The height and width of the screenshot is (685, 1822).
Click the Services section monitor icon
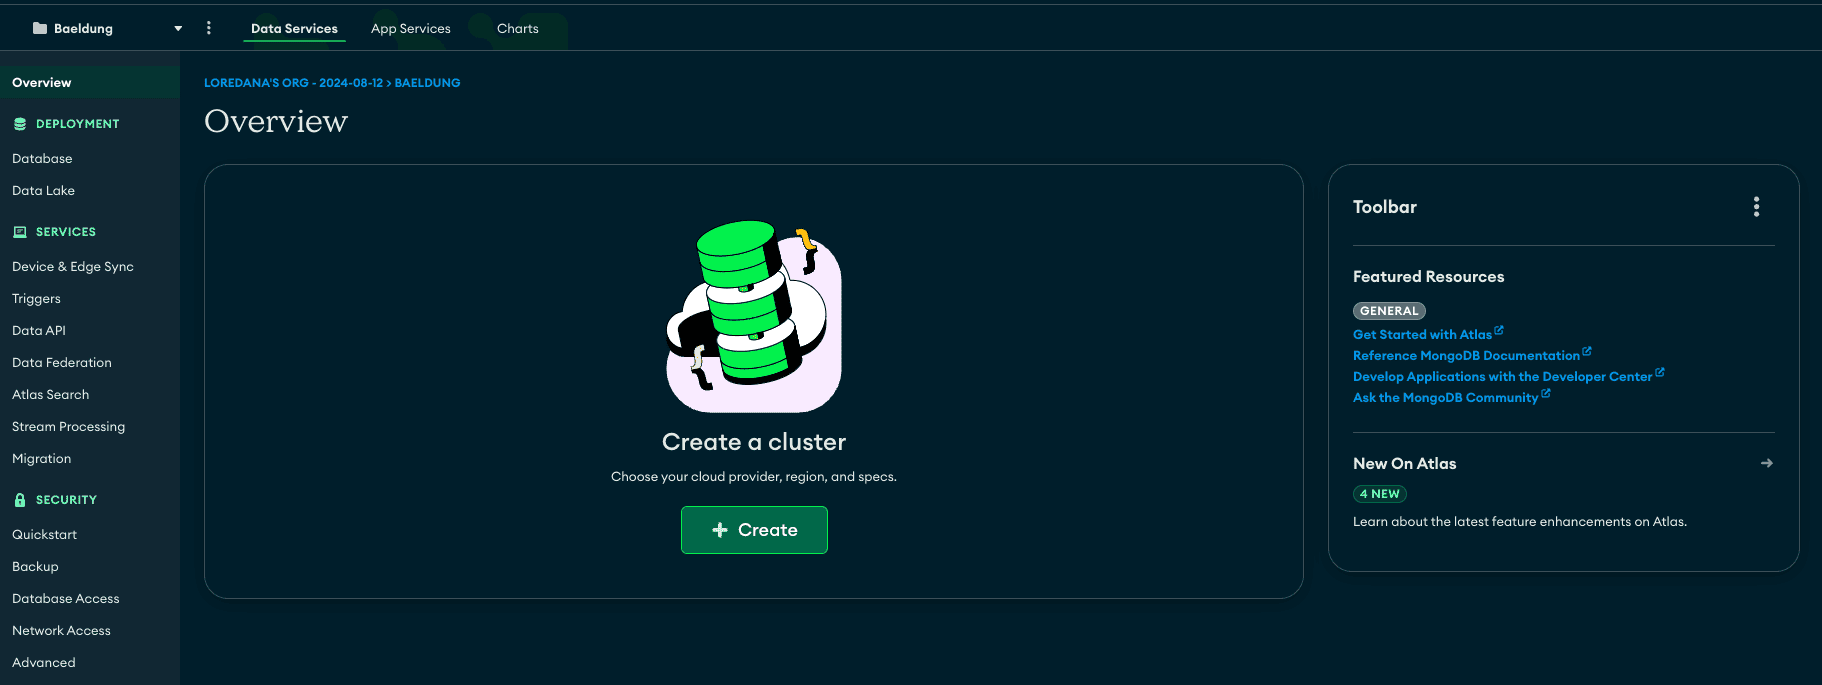click(20, 232)
